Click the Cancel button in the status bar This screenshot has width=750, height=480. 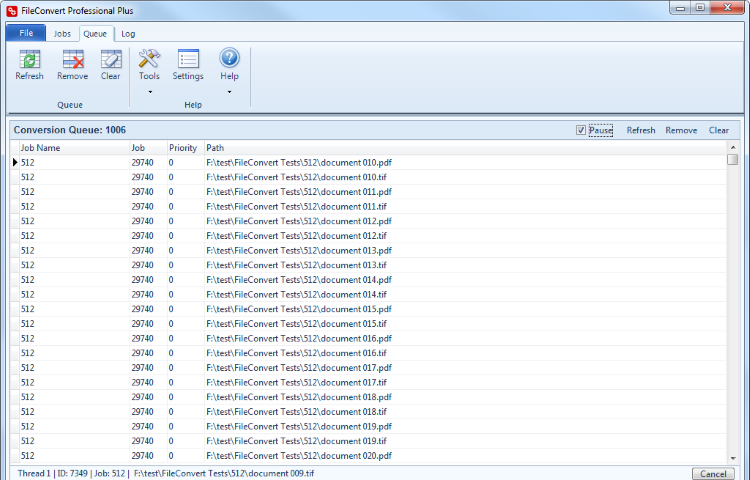[x=713, y=474]
